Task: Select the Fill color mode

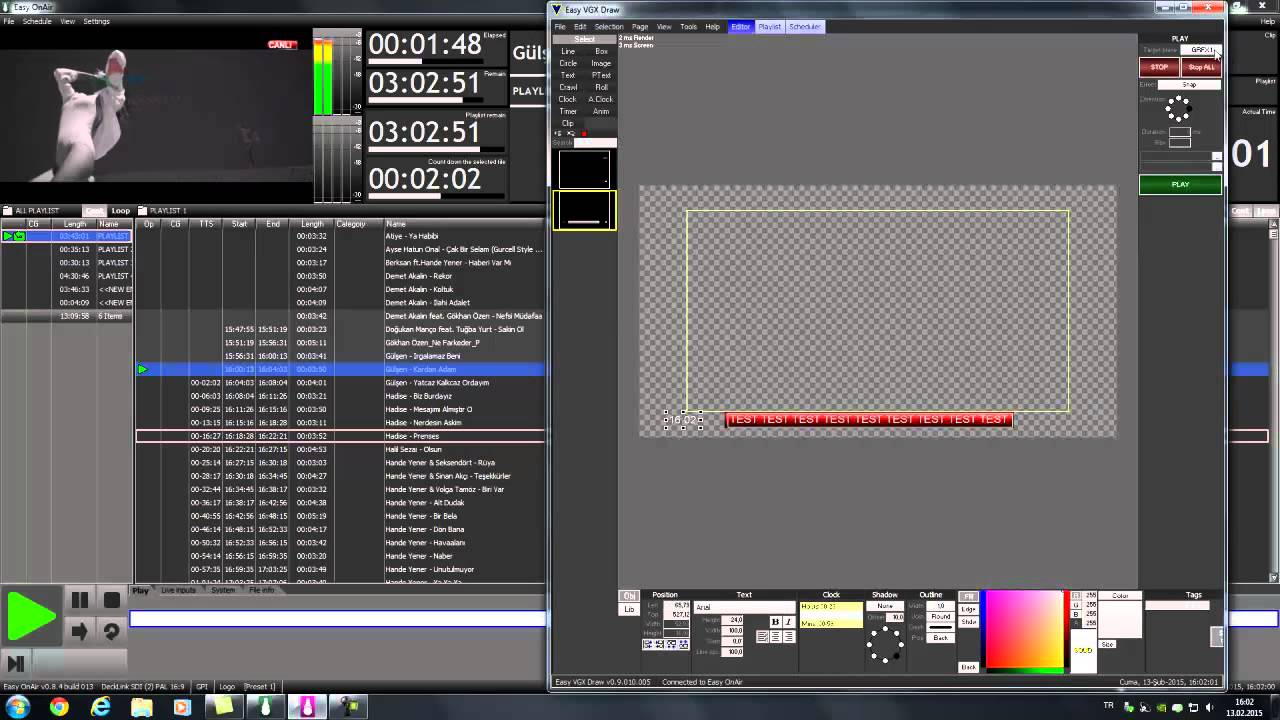Action: [x=969, y=597]
